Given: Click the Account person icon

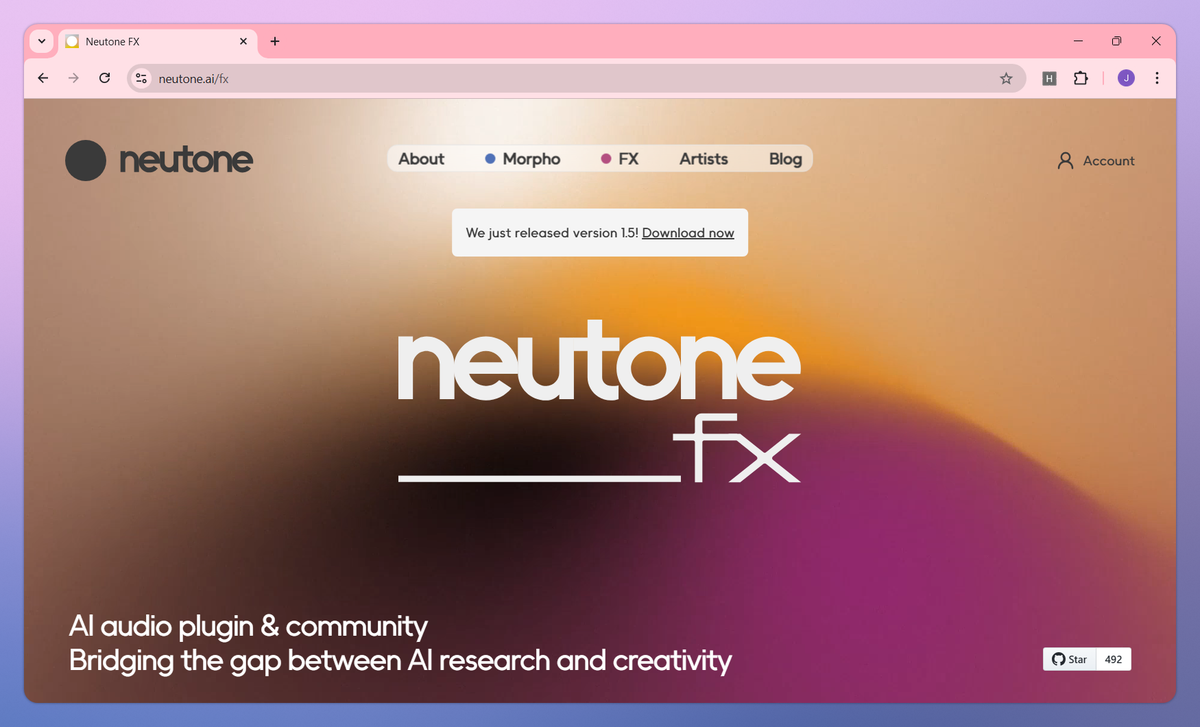Looking at the screenshot, I should [1066, 160].
